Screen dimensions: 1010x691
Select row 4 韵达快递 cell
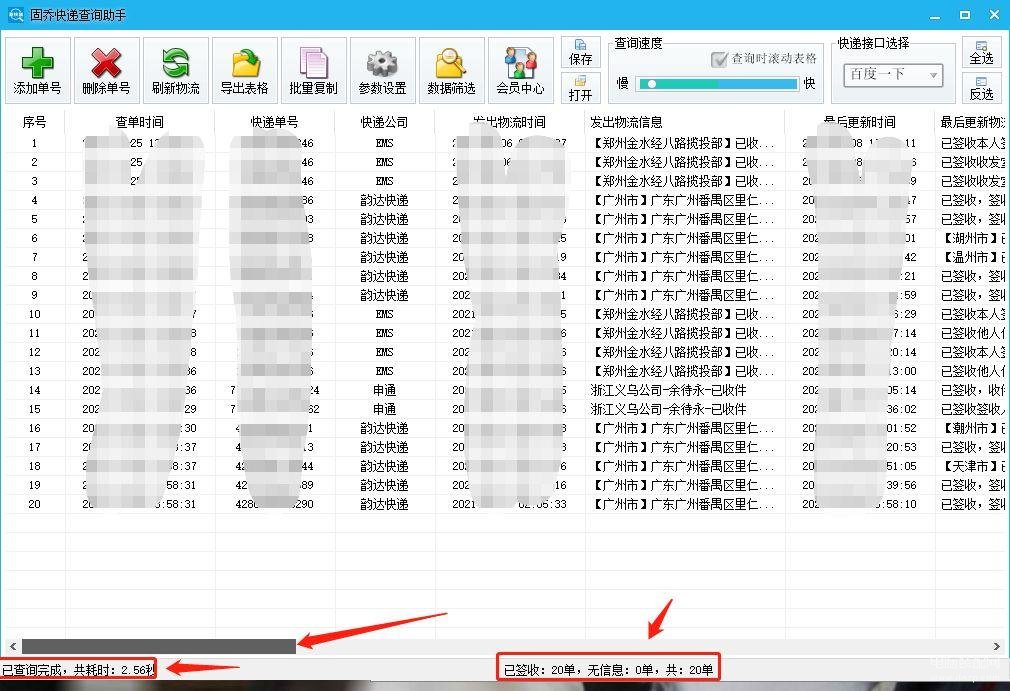pyautogui.click(x=385, y=200)
